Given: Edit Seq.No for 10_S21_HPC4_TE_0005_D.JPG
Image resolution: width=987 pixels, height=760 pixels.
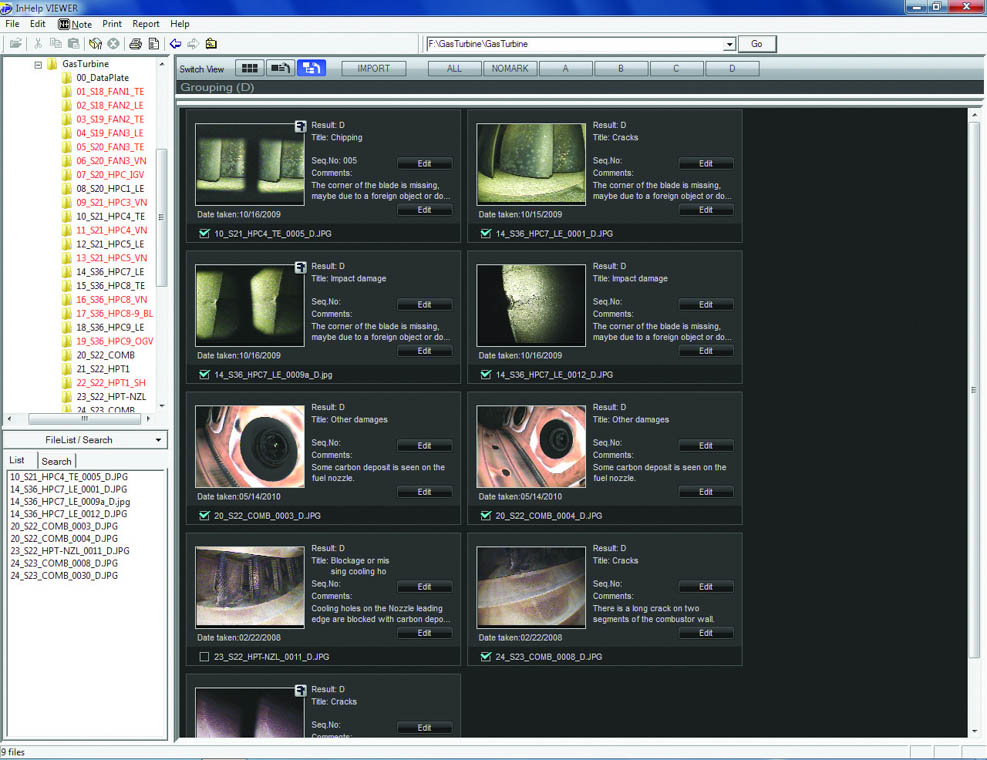Looking at the screenshot, I should coord(424,164).
